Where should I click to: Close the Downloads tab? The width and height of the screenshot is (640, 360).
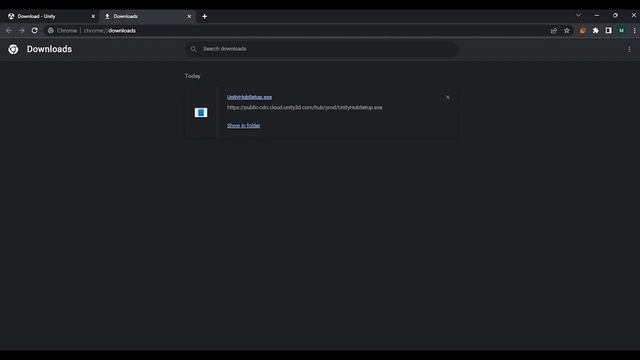189,16
